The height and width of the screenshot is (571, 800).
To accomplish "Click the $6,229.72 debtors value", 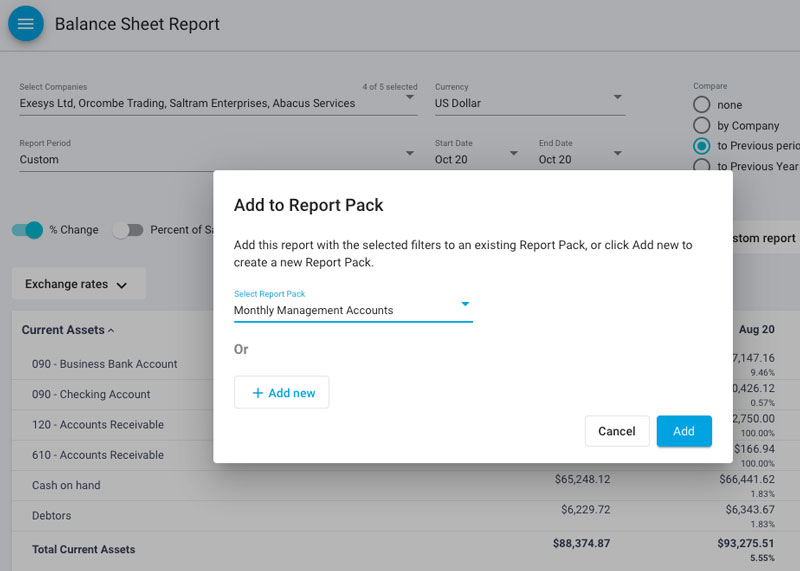I will click(585, 509).
